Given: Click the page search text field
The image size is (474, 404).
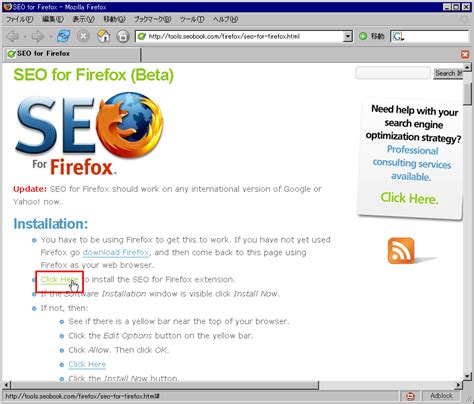Looking at the screenshot, I should pos(393,73).
